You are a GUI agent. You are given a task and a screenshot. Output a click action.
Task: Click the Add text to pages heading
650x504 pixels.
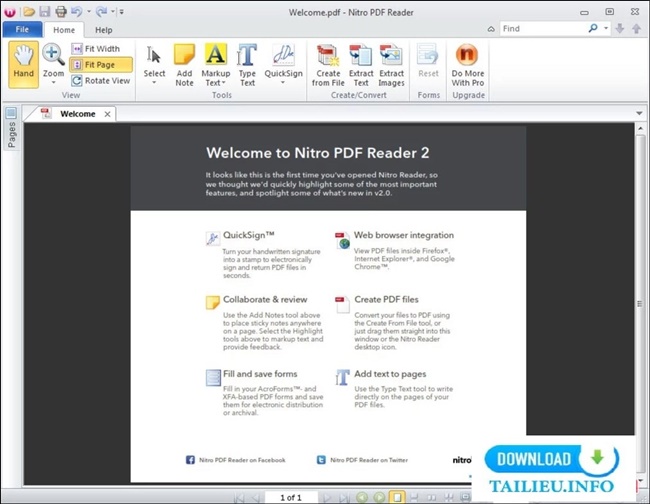[390, 374]
